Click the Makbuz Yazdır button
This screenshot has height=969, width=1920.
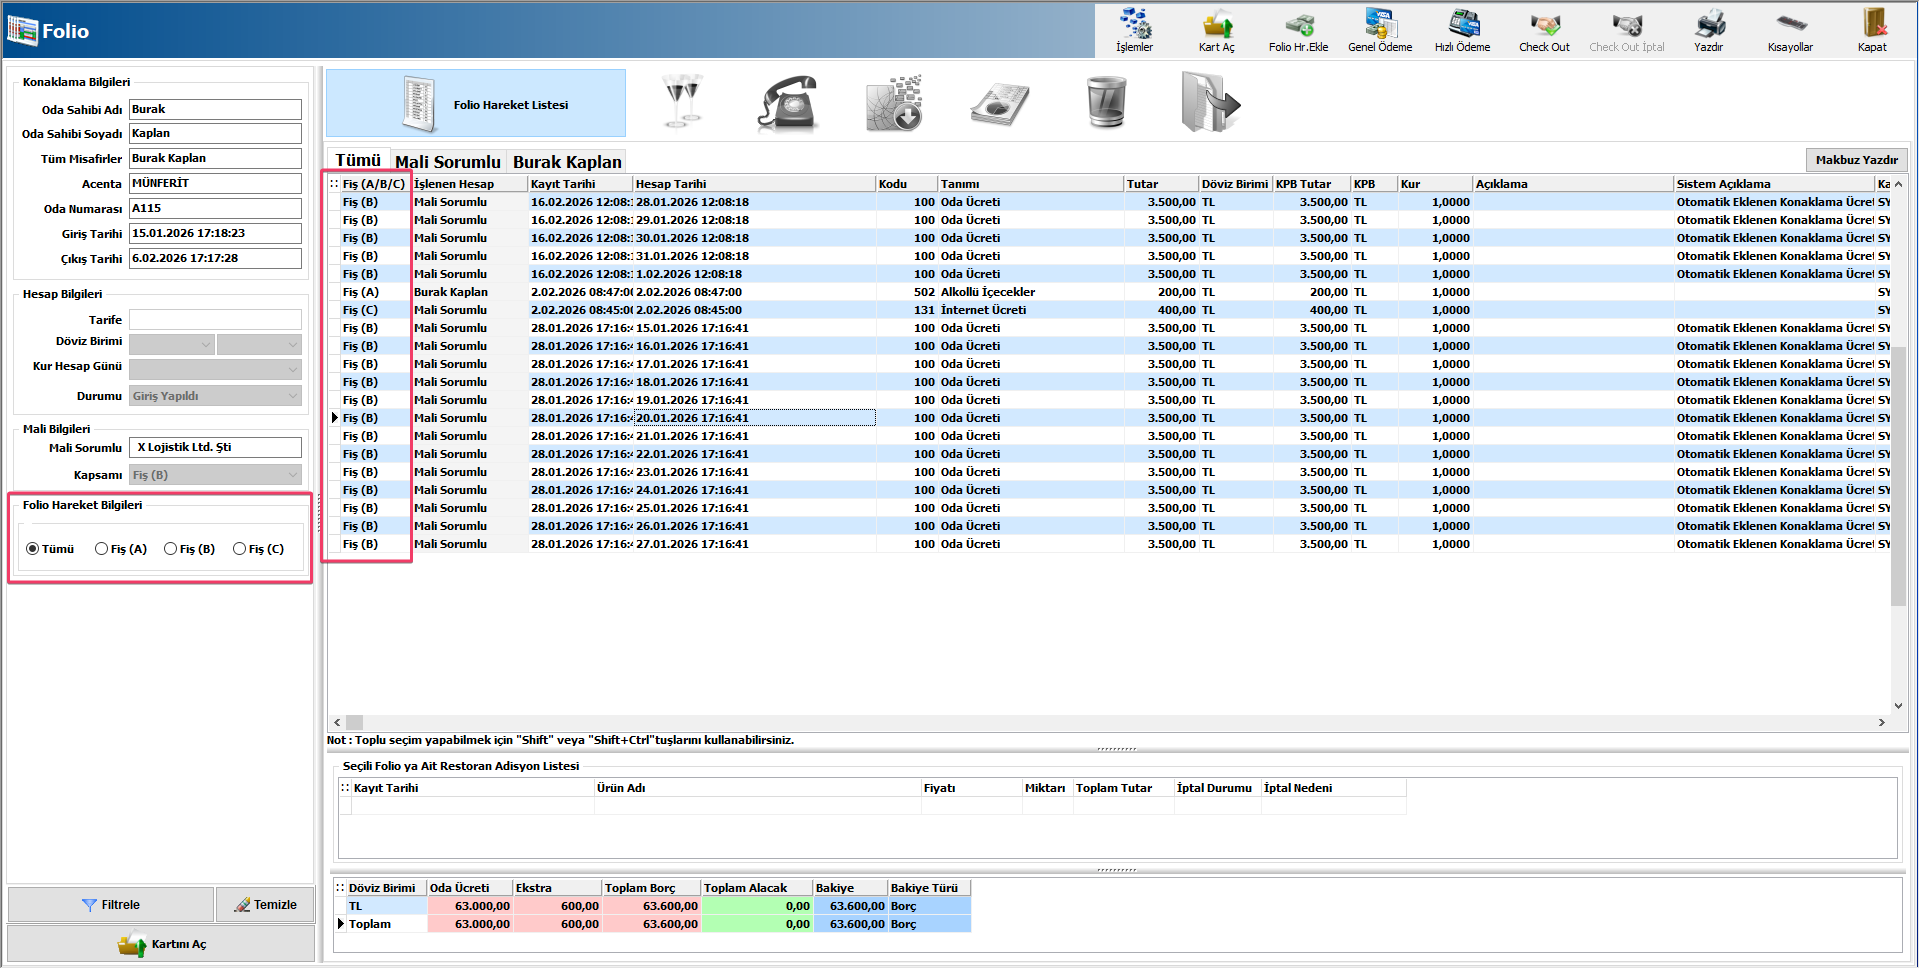tap(1856, 160)
